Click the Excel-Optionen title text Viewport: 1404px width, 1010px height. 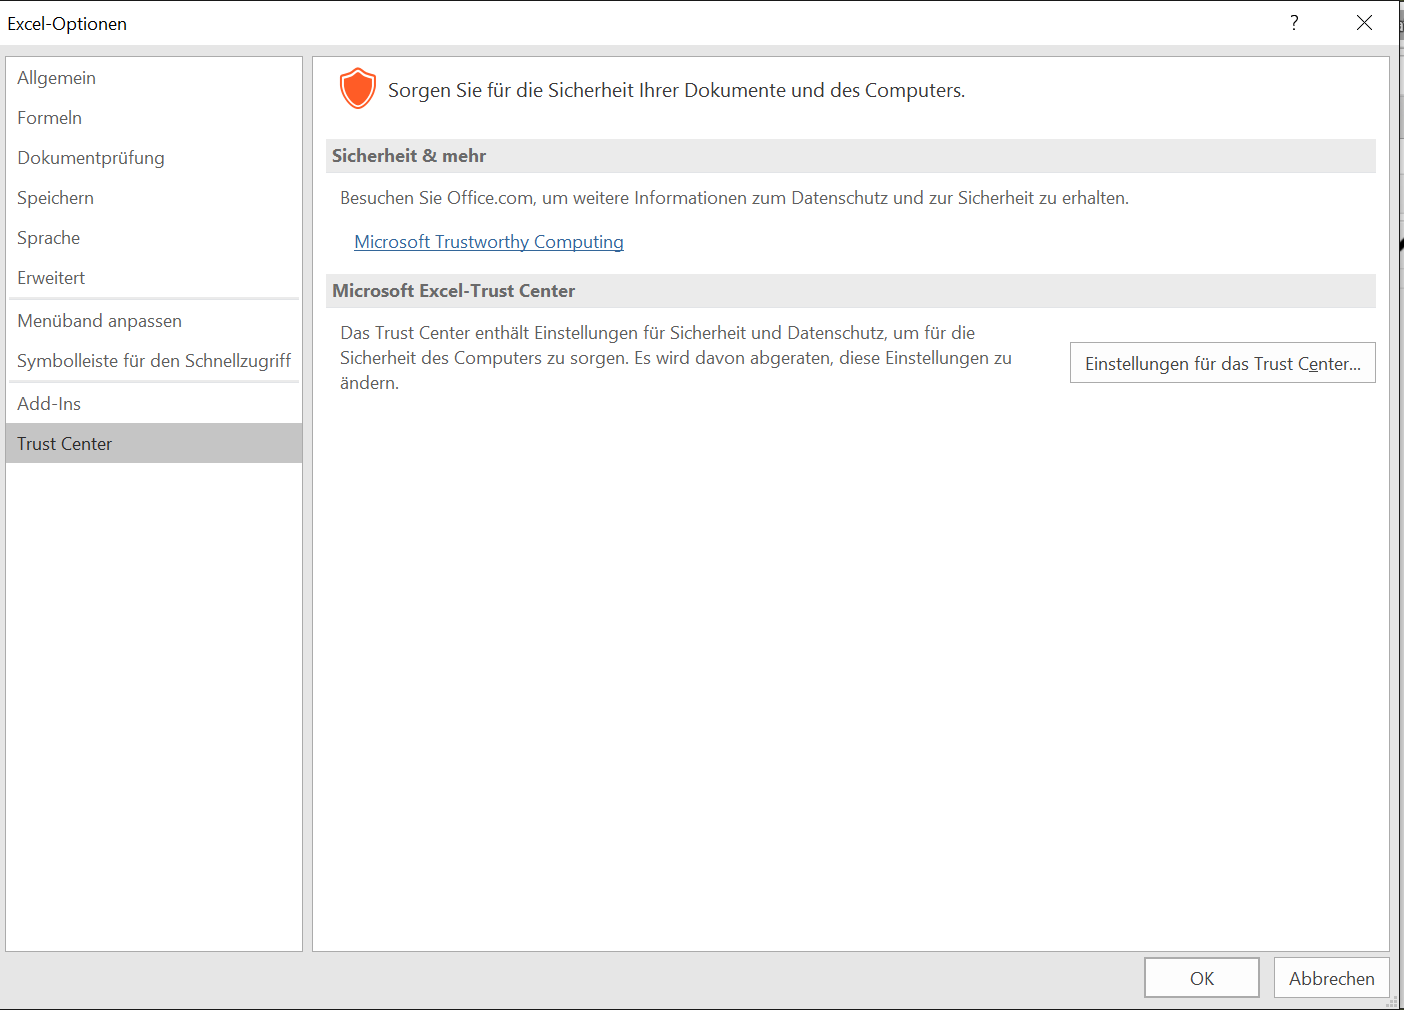67,23
